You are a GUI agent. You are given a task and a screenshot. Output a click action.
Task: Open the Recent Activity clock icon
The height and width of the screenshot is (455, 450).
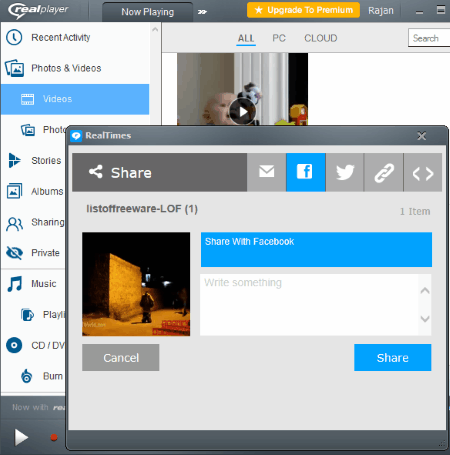coord(14,37)
